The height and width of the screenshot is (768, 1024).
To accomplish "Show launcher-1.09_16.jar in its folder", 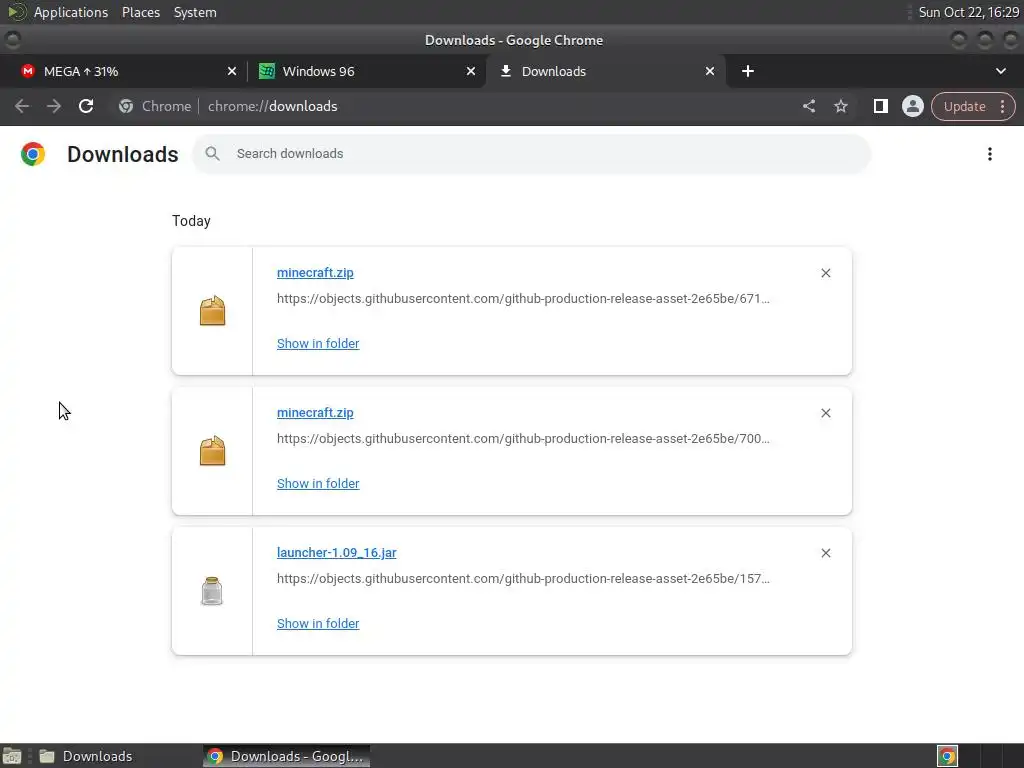I will click(318, 624).
